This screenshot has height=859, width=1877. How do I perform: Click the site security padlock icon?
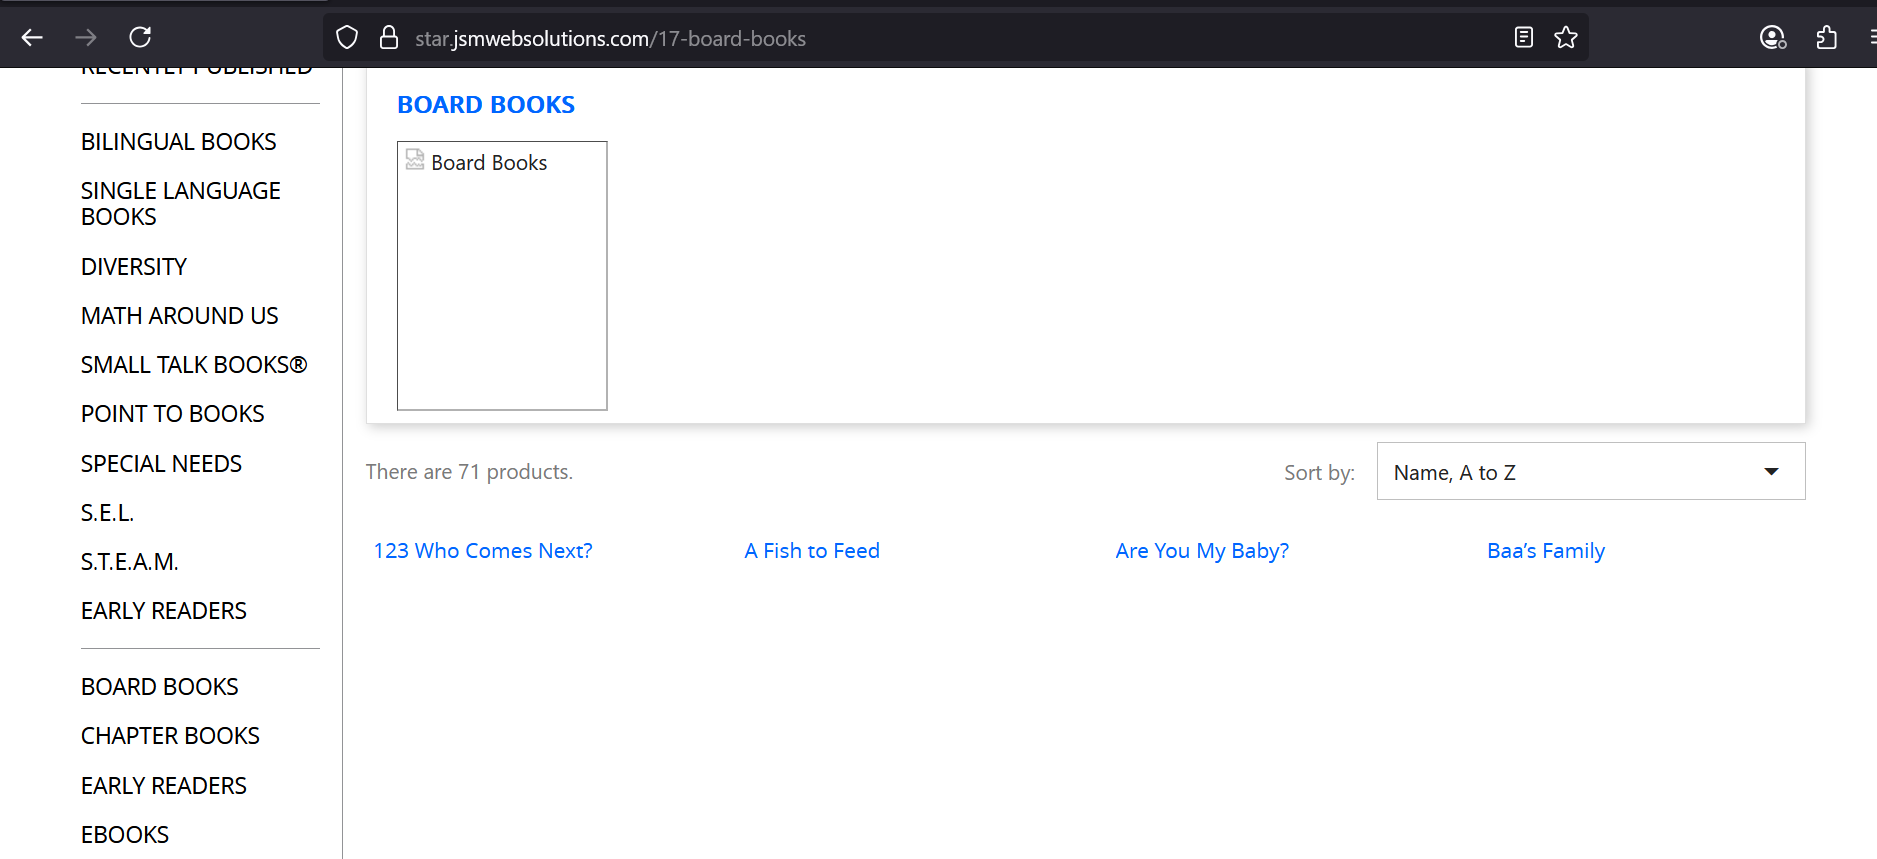click(389, 38)
